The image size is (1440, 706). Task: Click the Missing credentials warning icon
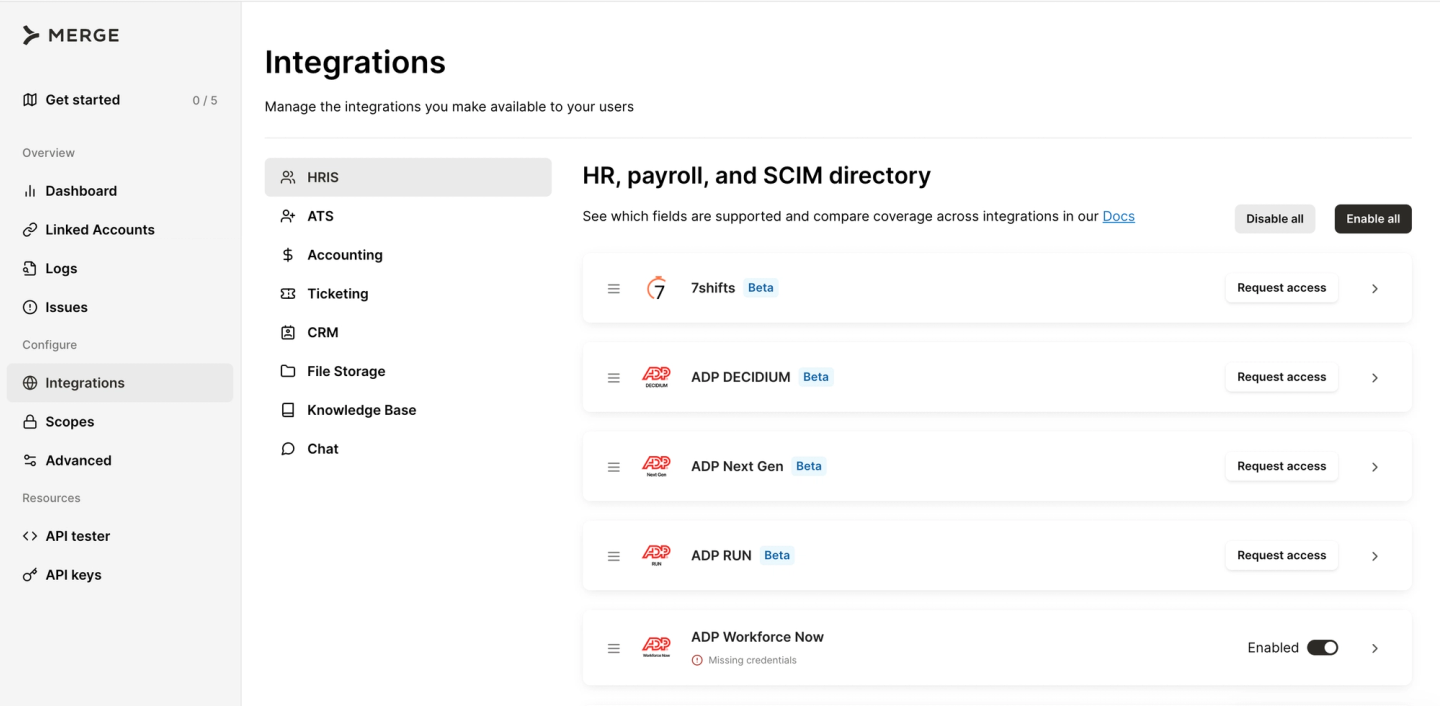click(697, 660)
